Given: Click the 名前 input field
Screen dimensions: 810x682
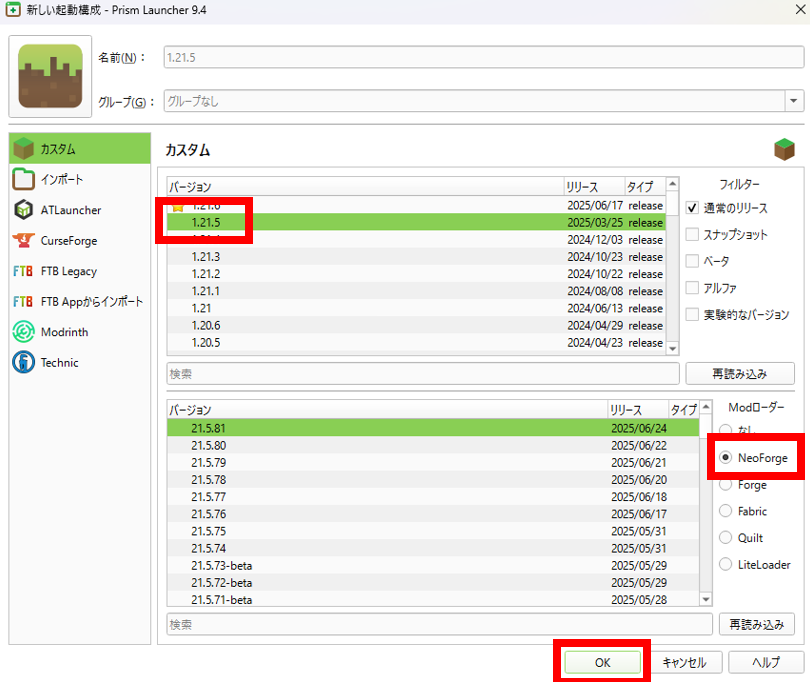Looking at the screenshot, I should (484, 57).
